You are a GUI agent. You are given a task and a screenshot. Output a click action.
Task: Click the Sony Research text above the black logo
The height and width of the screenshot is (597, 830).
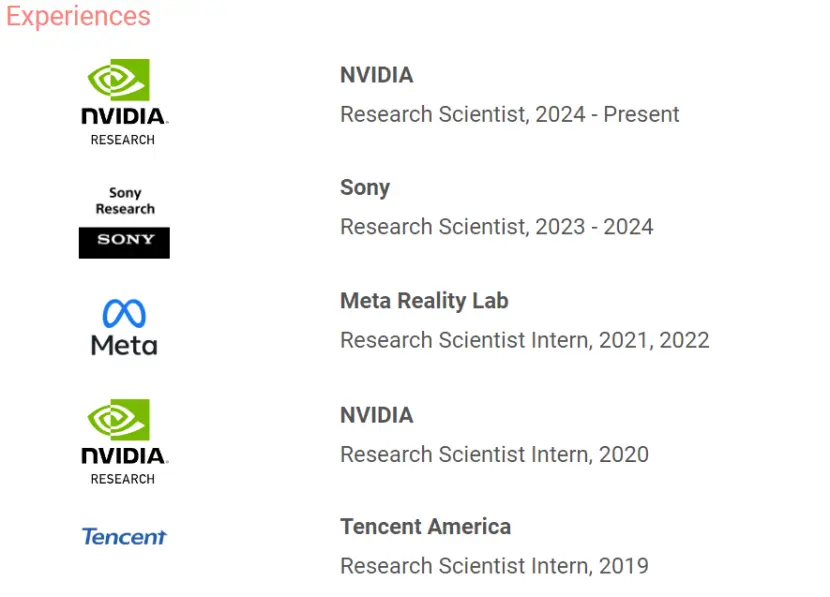tap(125, 201)
